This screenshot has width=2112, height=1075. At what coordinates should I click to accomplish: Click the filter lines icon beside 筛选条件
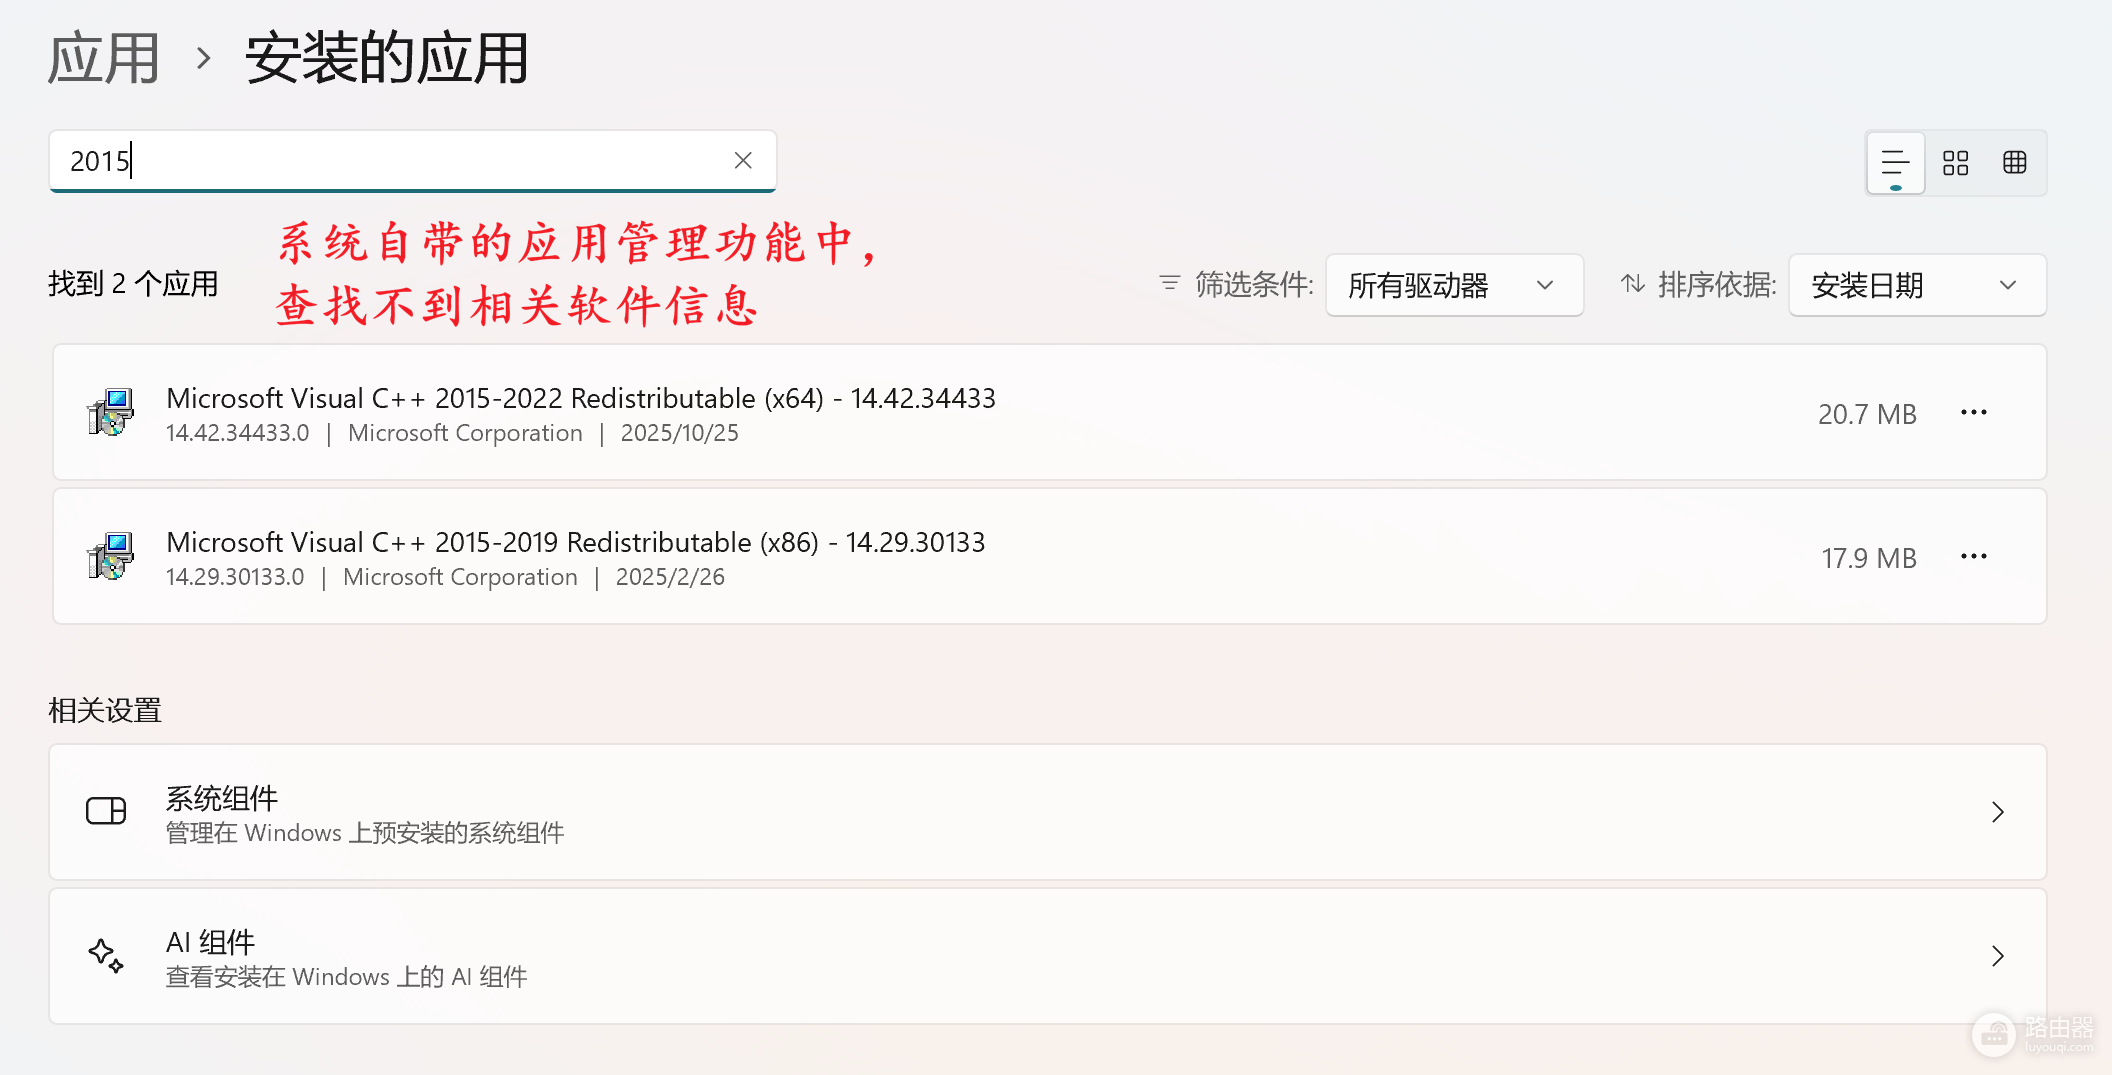(x=1170, y=284)
